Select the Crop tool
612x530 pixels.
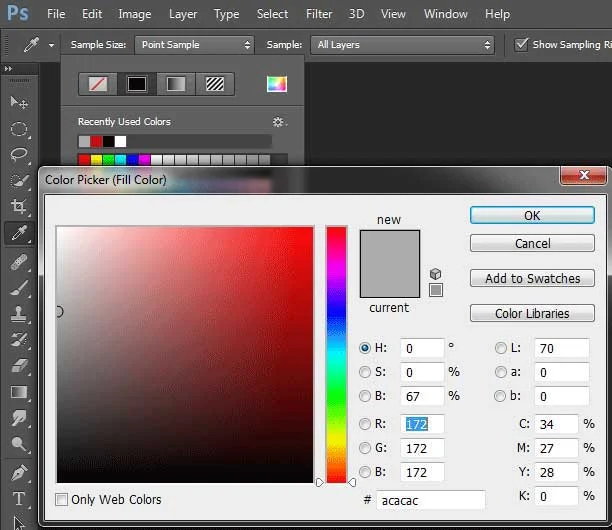[x=19, y=206]
